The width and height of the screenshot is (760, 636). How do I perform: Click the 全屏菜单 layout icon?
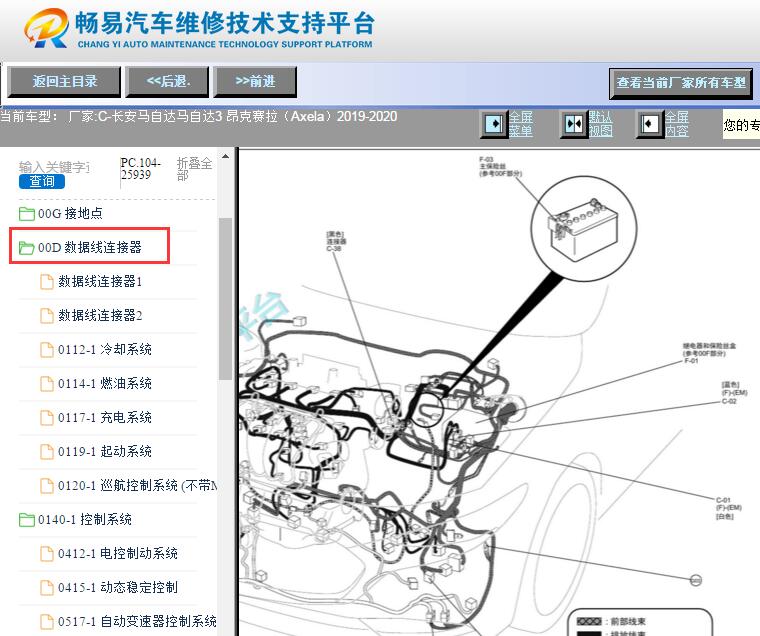tap(494, 124)
